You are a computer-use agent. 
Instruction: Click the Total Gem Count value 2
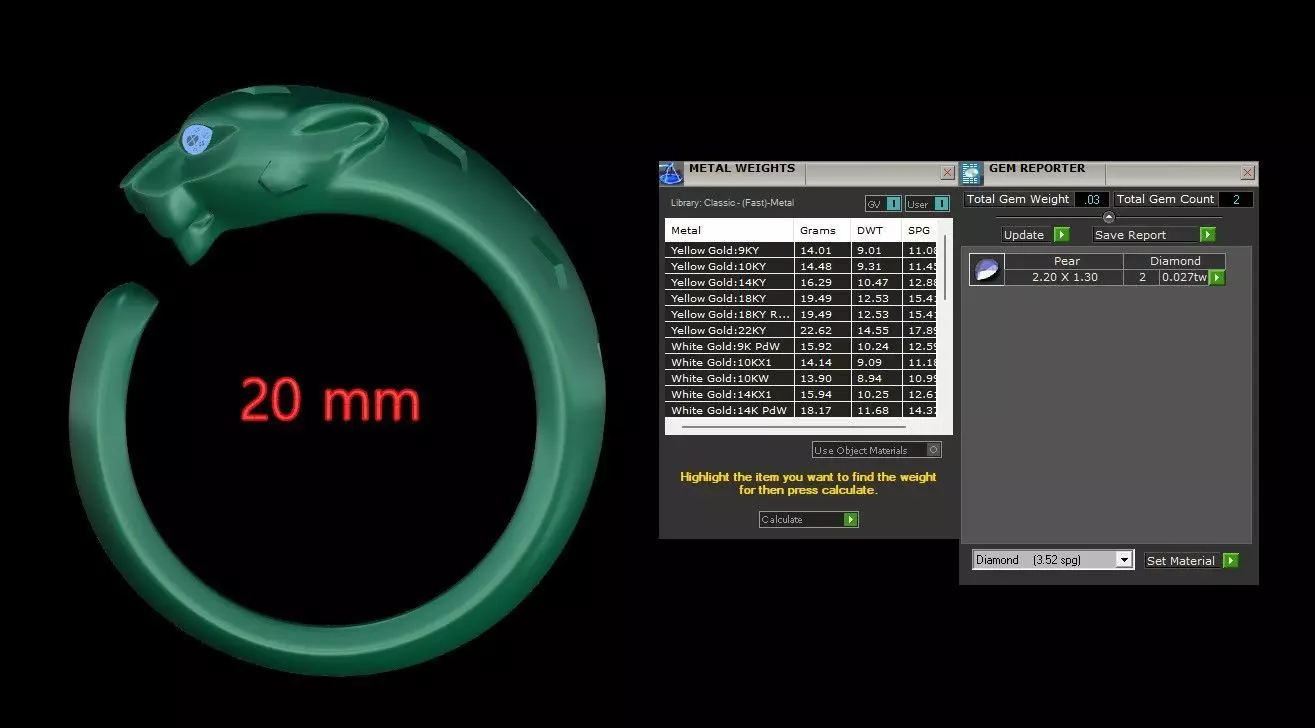pyautogui.click(x=1236, y=199)
